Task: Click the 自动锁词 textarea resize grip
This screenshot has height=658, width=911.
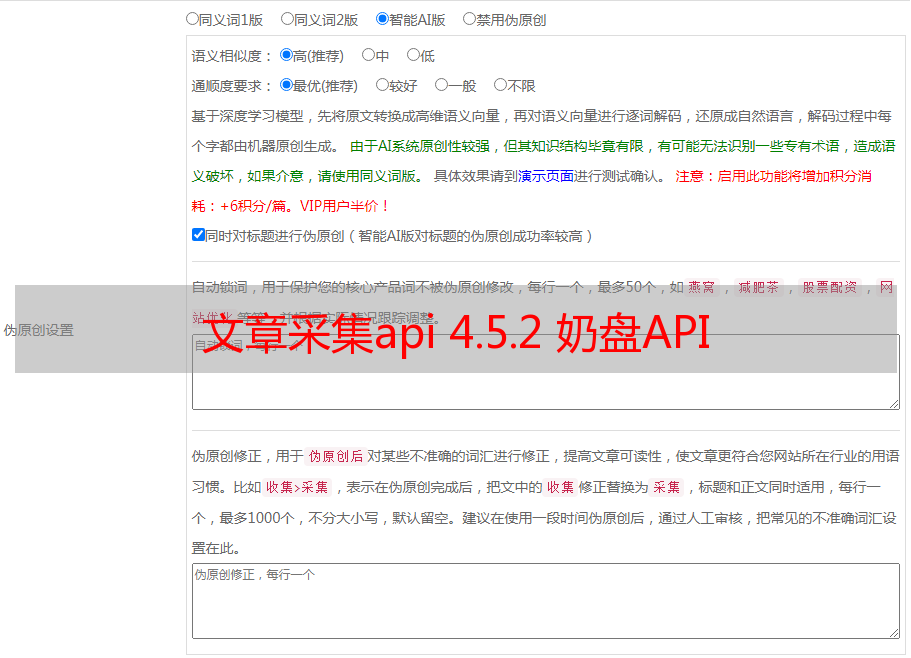Action: (x=894, y=404)
